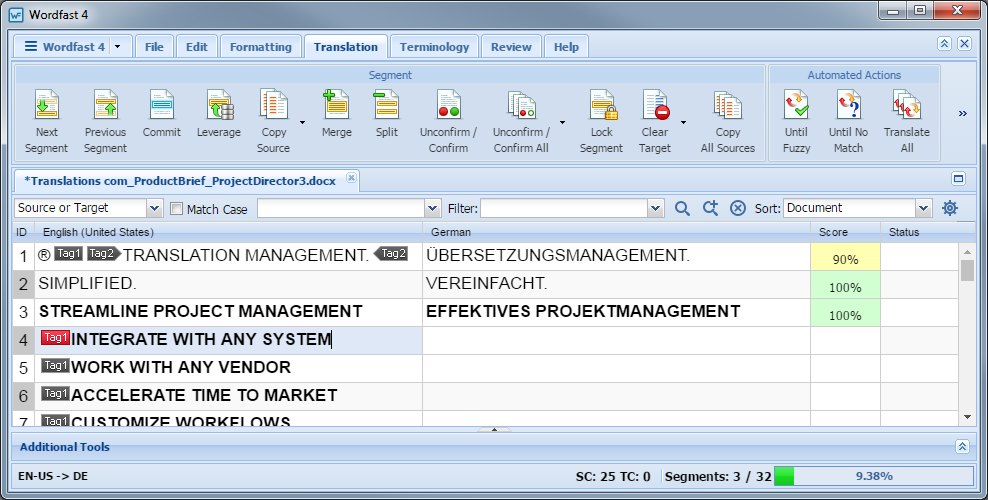
Task: Open the Unconfirm / Confirm All dropdown arrow
Action: pos(562,122)
